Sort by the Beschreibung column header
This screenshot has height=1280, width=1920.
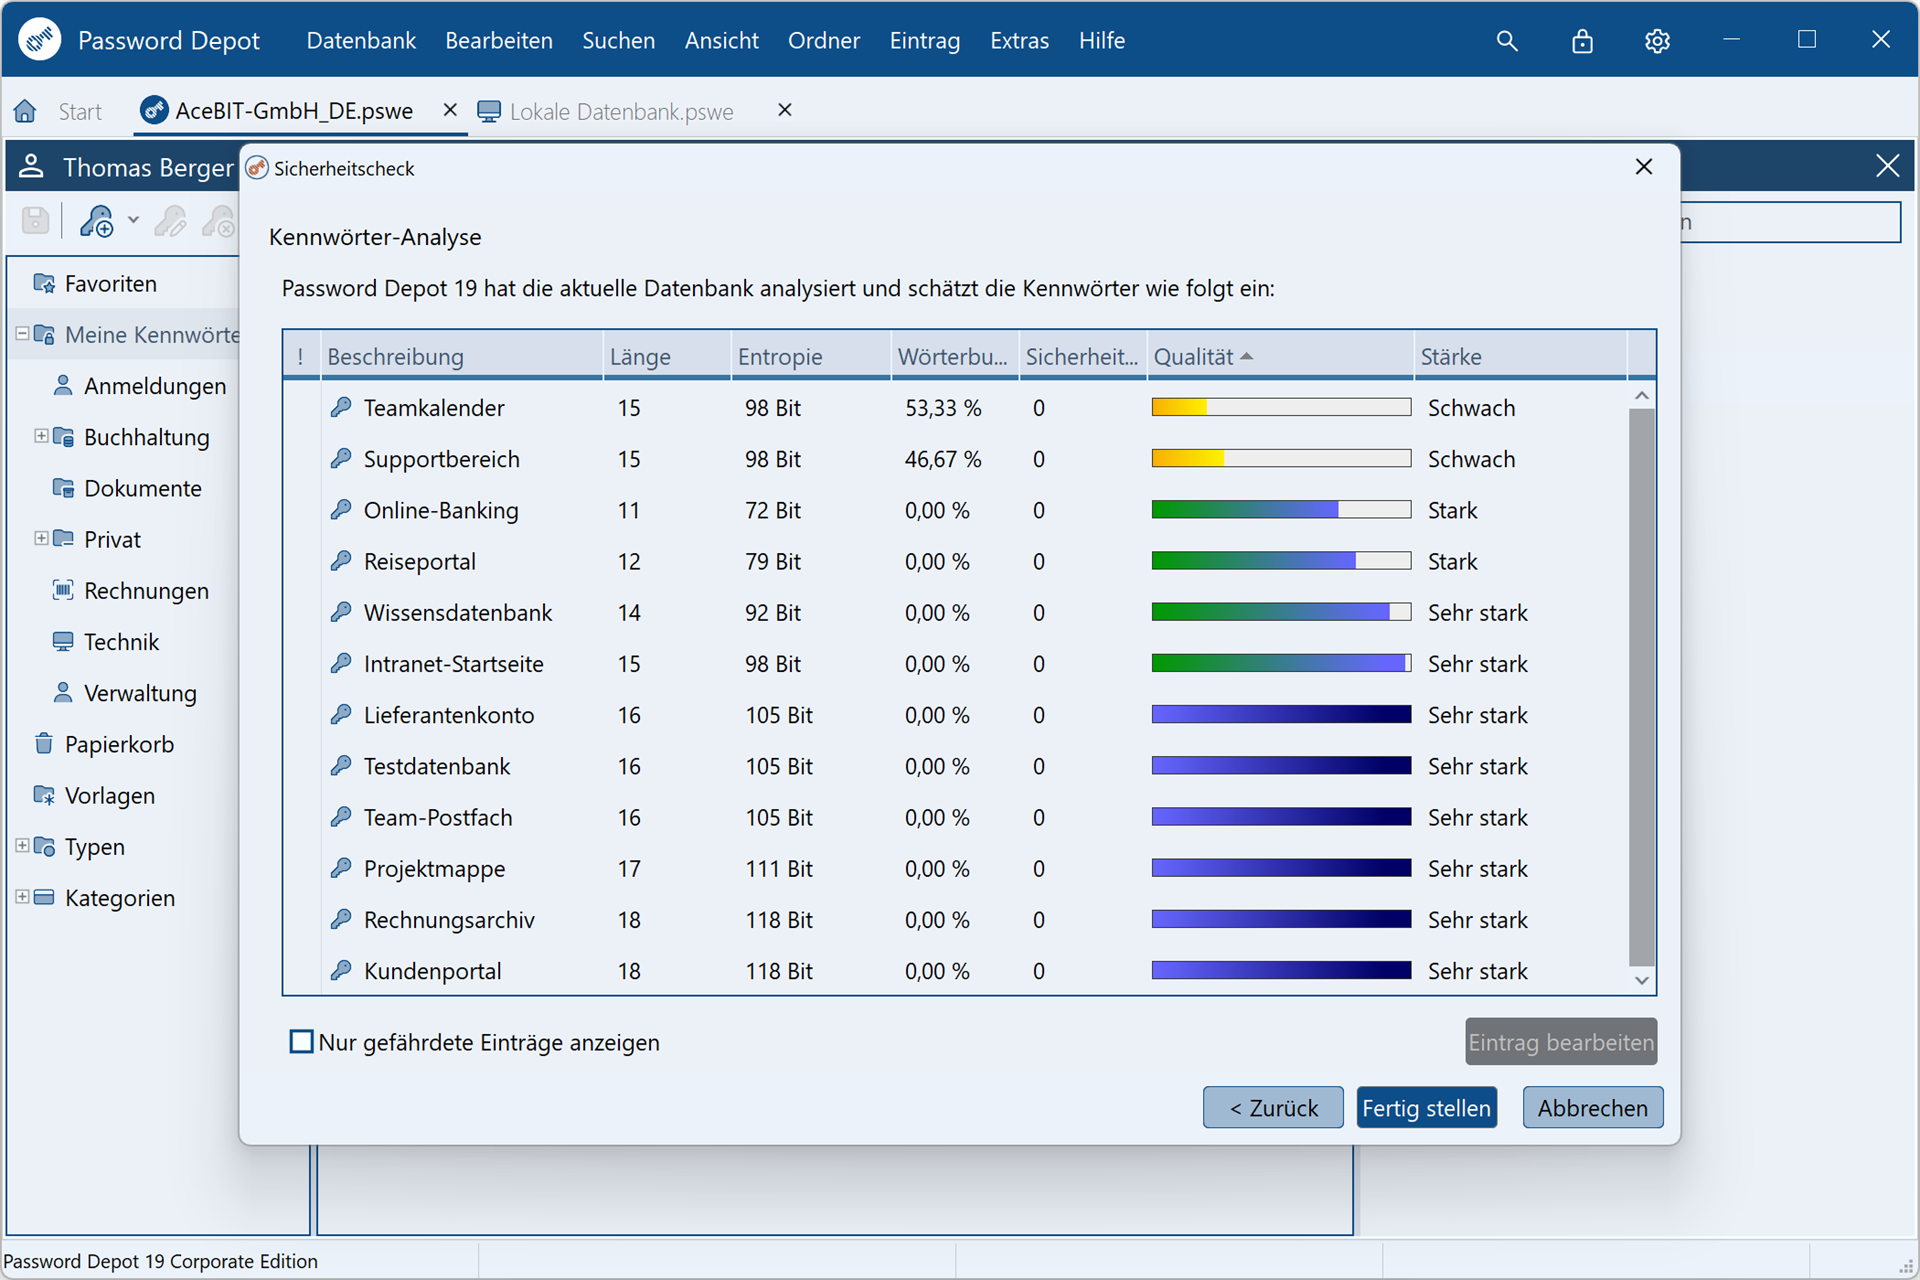coord(462,356)
